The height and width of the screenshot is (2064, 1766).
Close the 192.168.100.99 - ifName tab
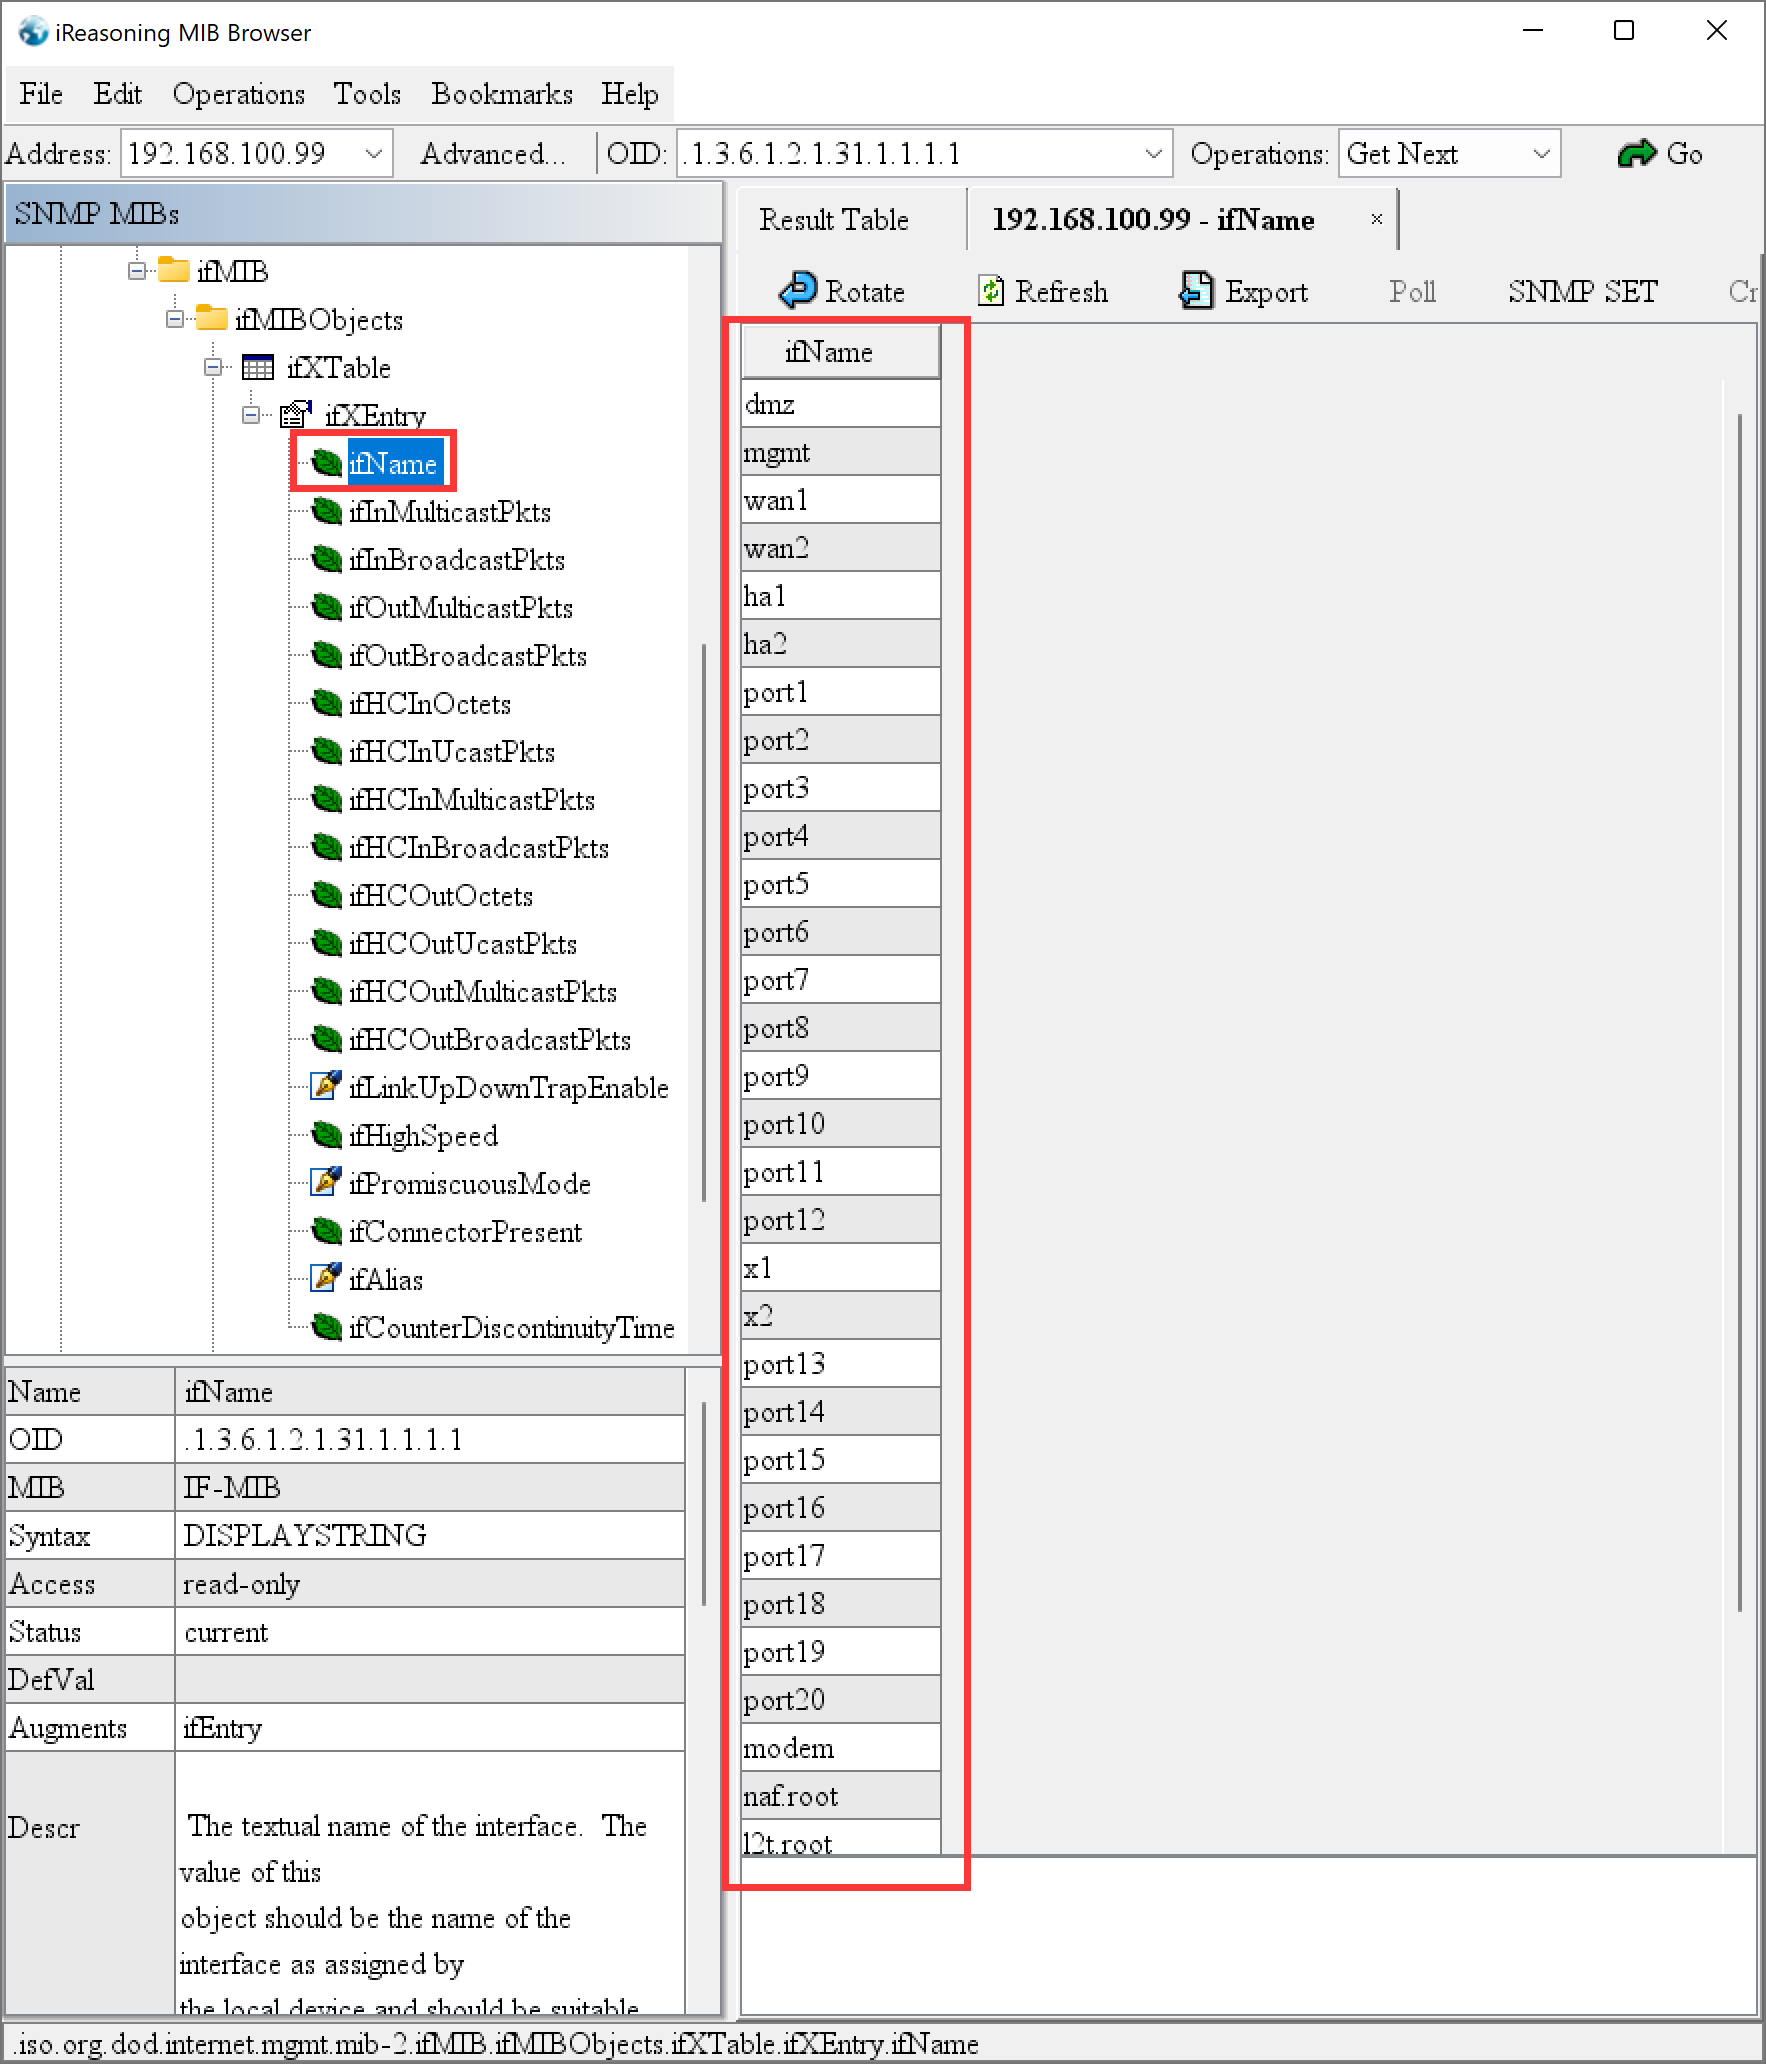point(1376,219)
